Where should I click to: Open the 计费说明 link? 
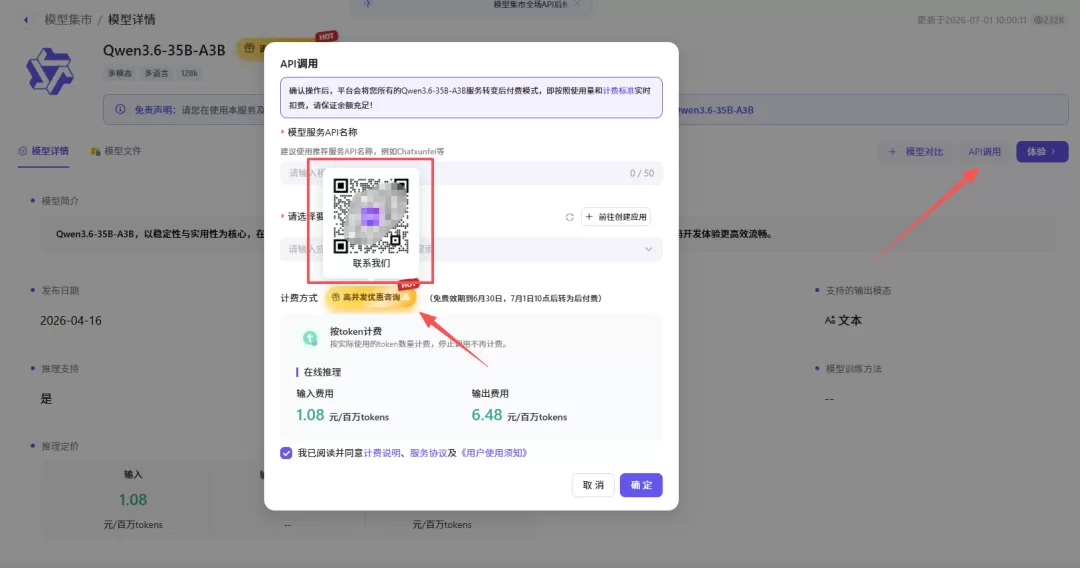coord(382,453)
